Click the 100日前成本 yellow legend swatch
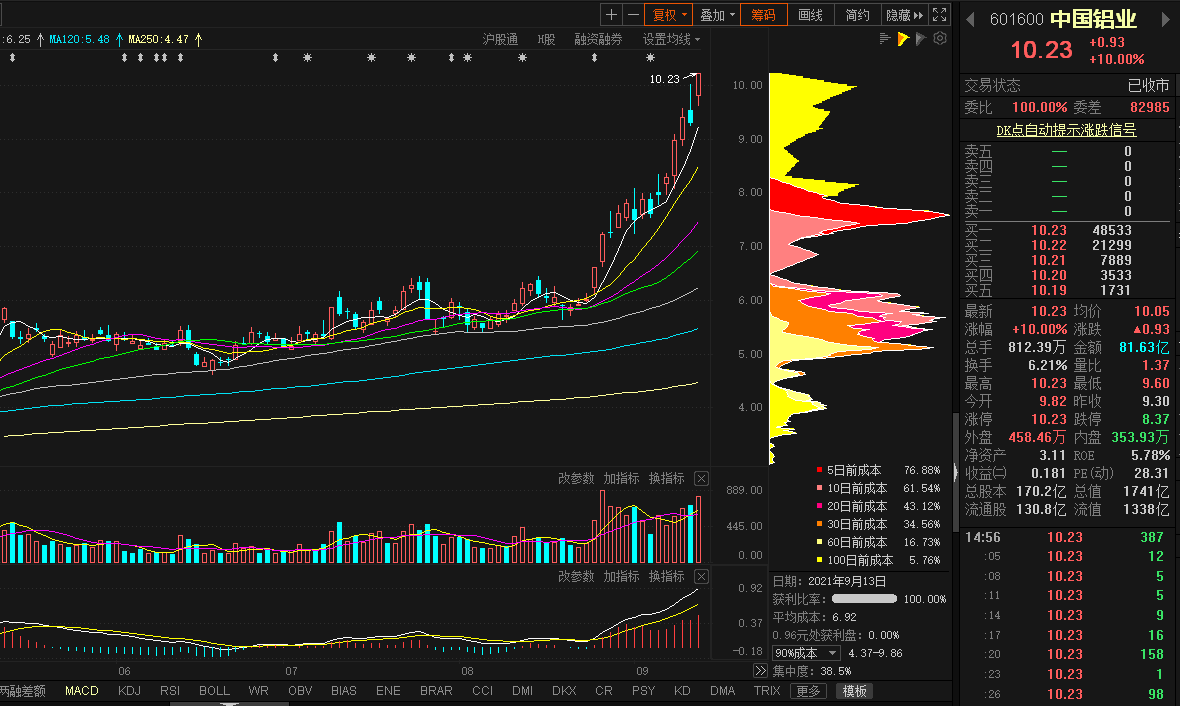Screen dimensions: 1180x706 [x=820, y=560]
